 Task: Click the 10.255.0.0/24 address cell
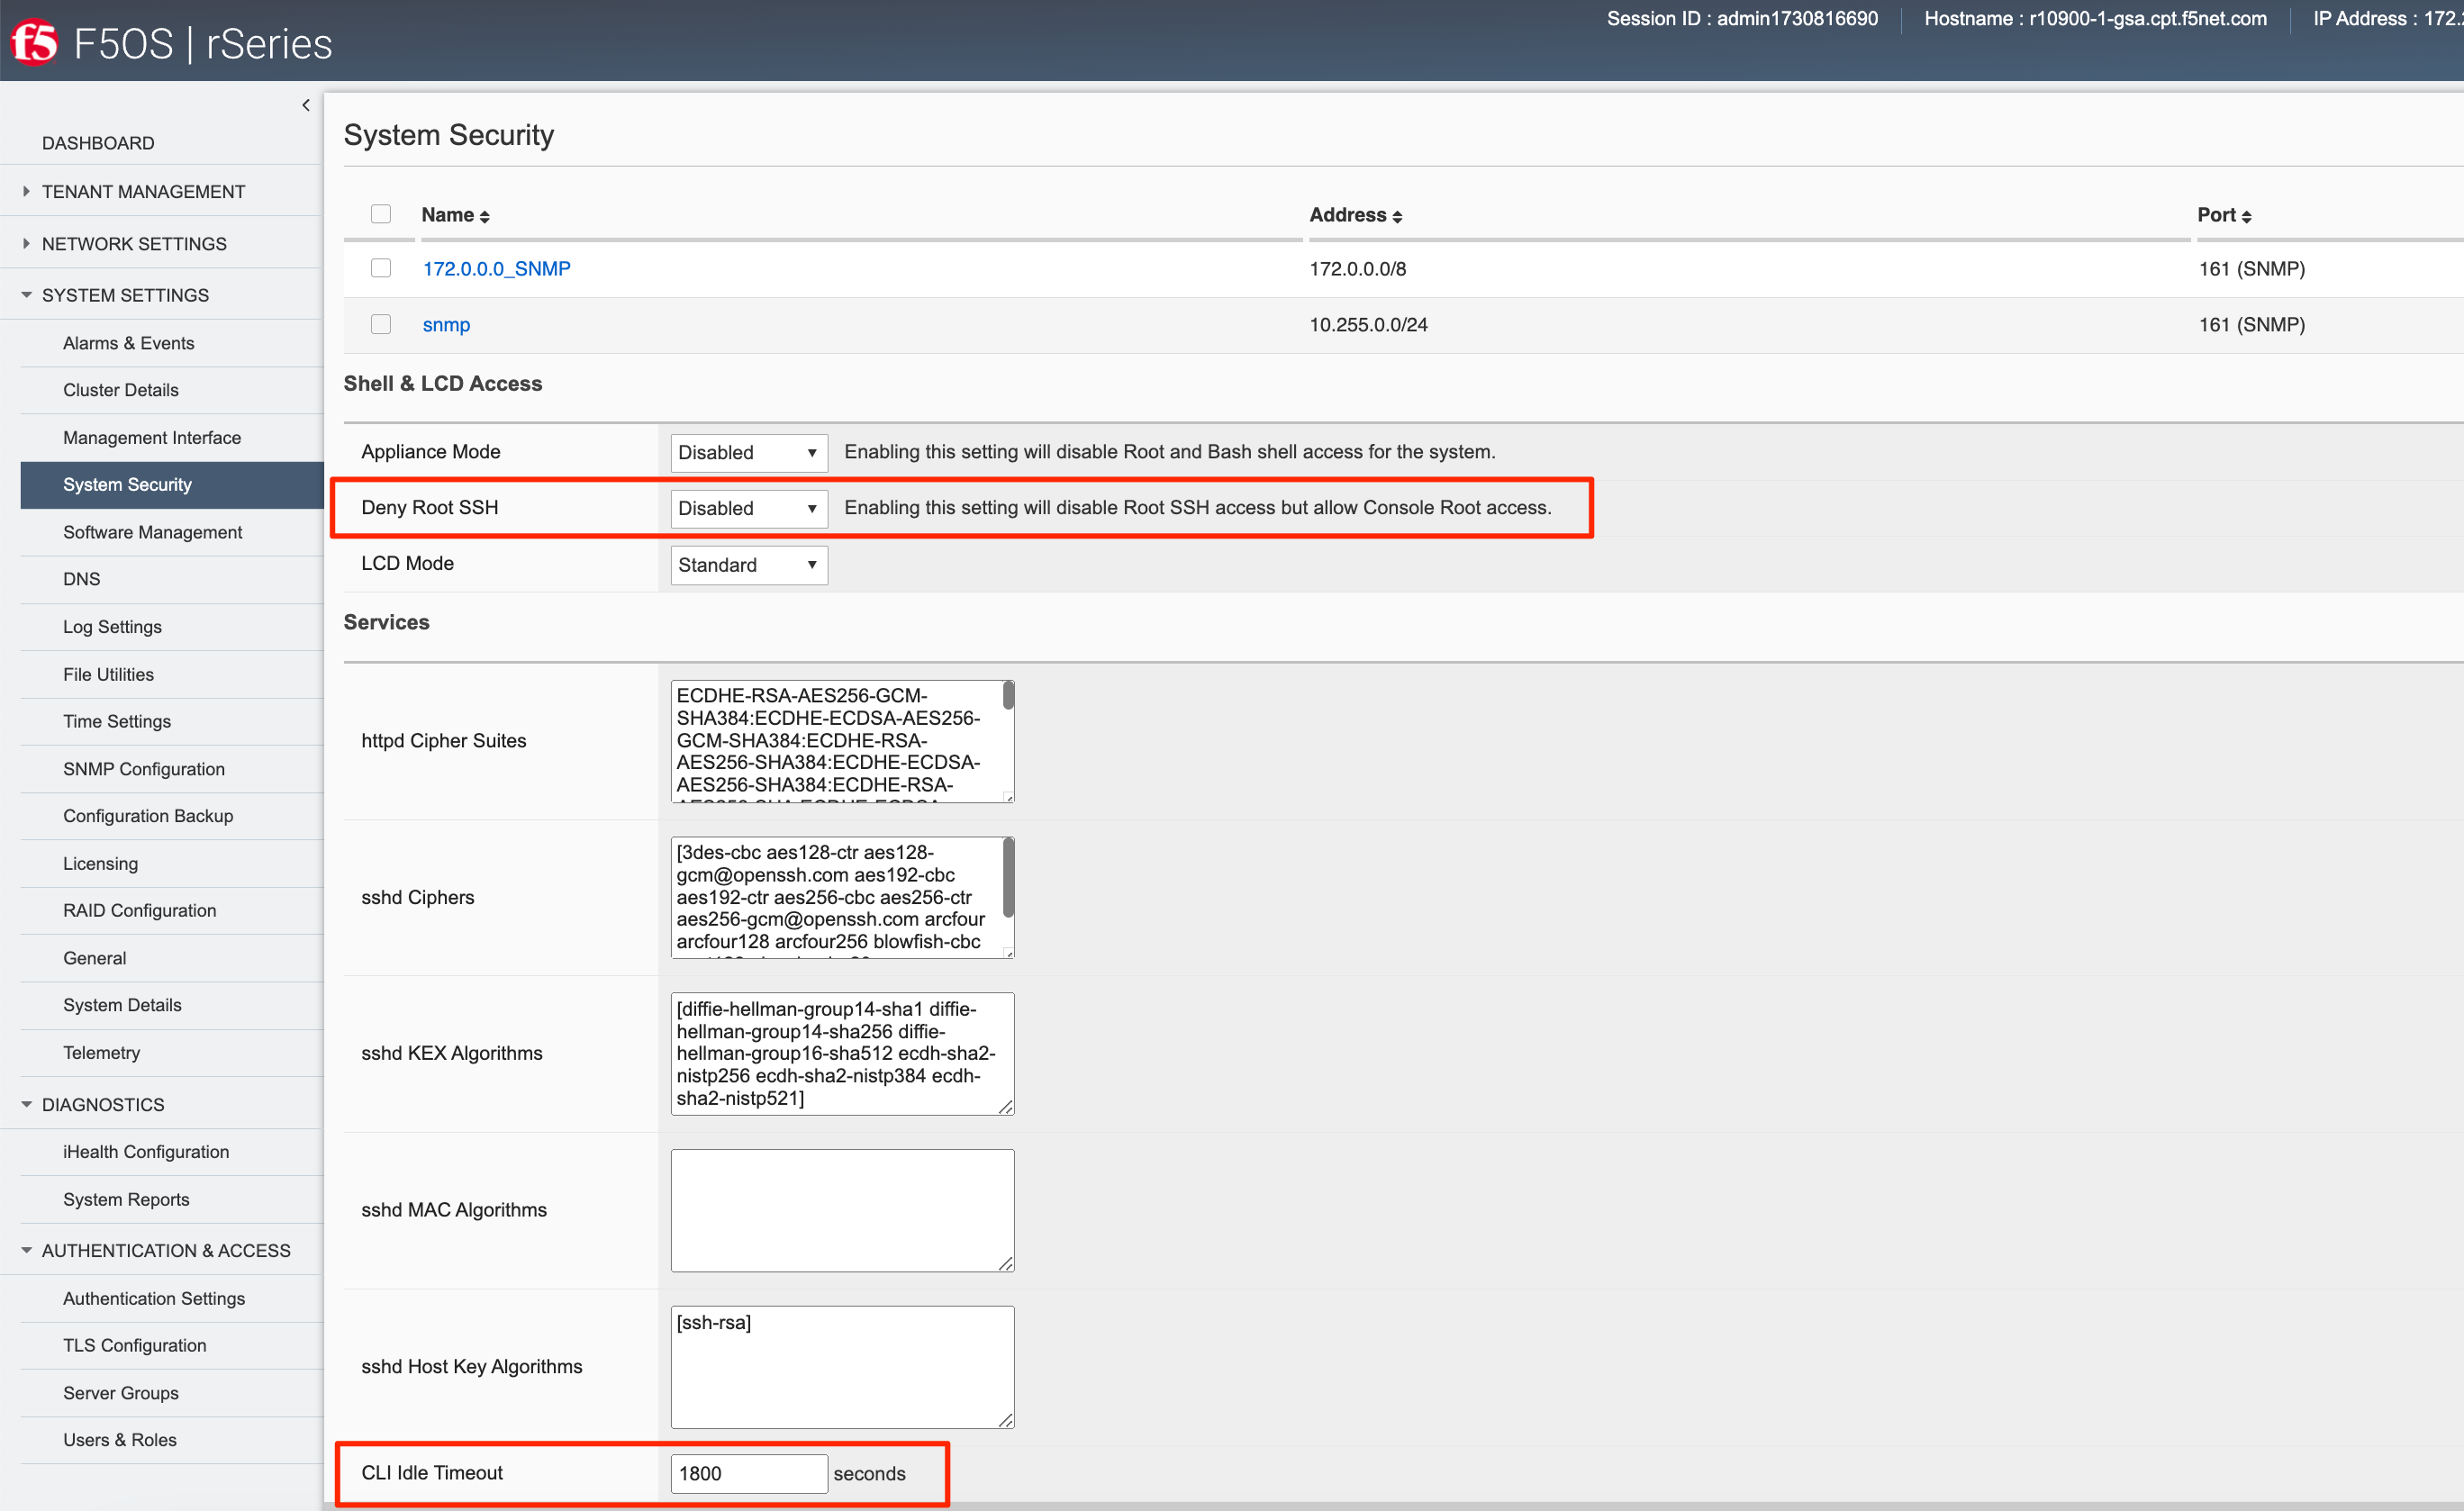click(1369, 325)
